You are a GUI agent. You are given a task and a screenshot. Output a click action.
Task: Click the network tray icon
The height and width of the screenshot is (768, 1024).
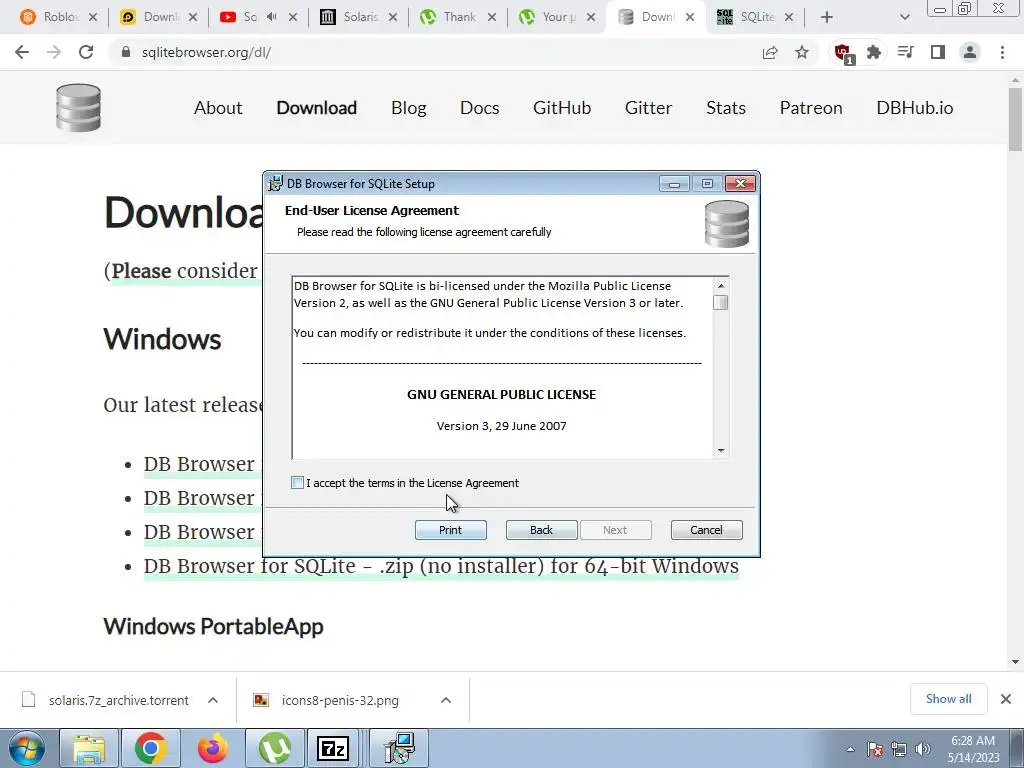[x=899, y=749]
